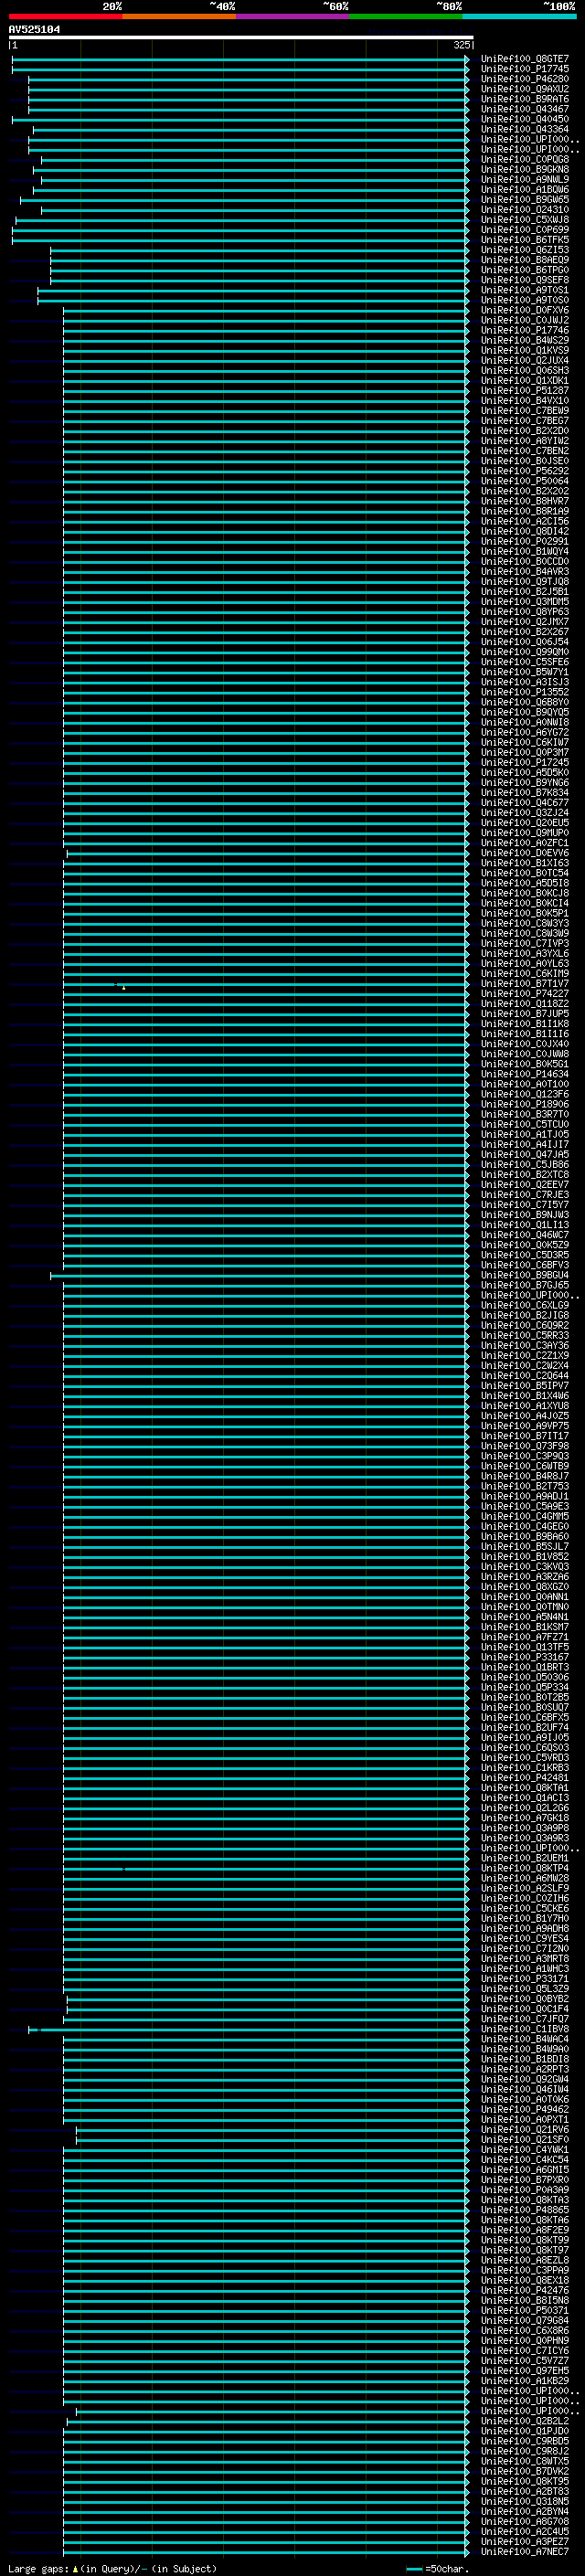Click the purple ~60% identity scale segment
Screen dimensions: 585x2576
pyautogui.click(x=292, y=16)
